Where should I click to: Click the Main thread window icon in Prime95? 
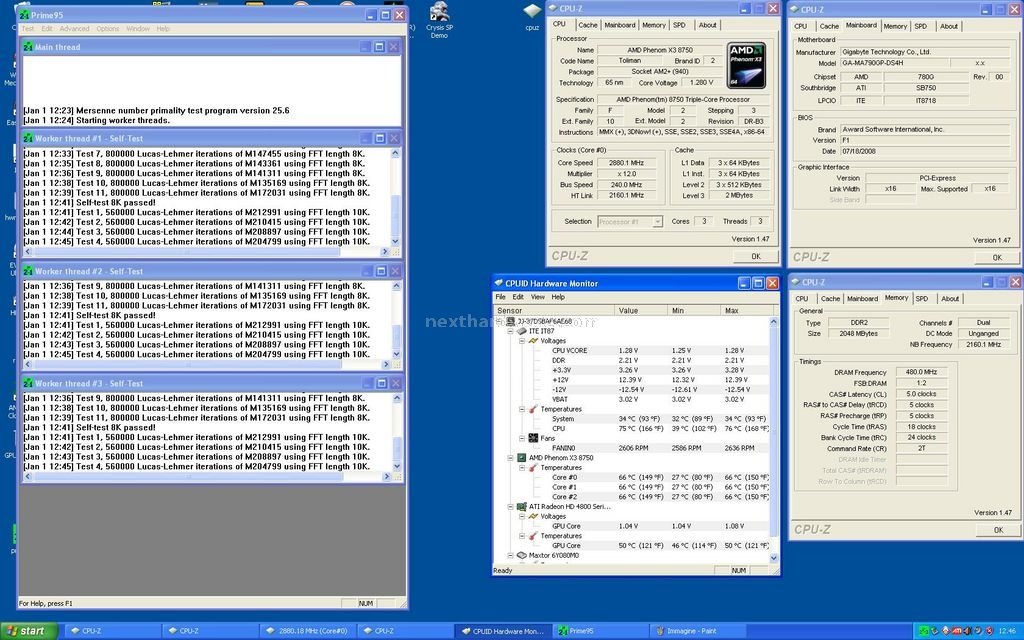(28, 47)
